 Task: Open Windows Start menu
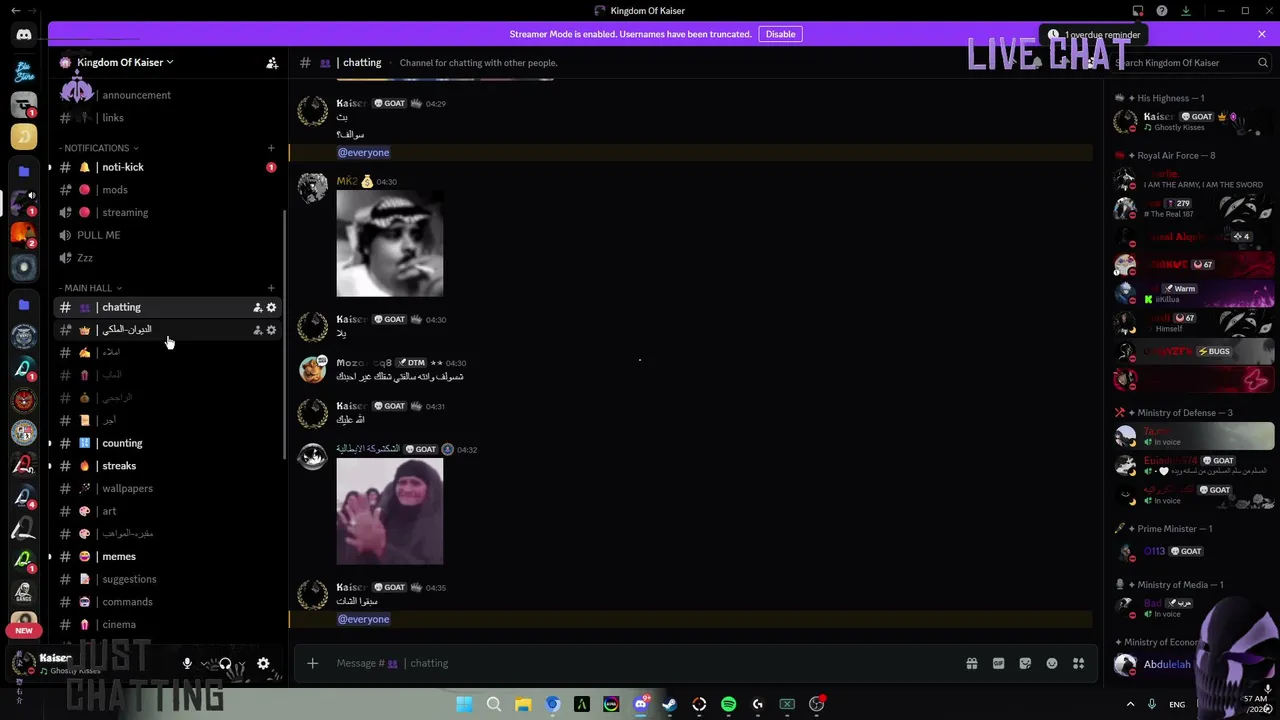(464, 704)
